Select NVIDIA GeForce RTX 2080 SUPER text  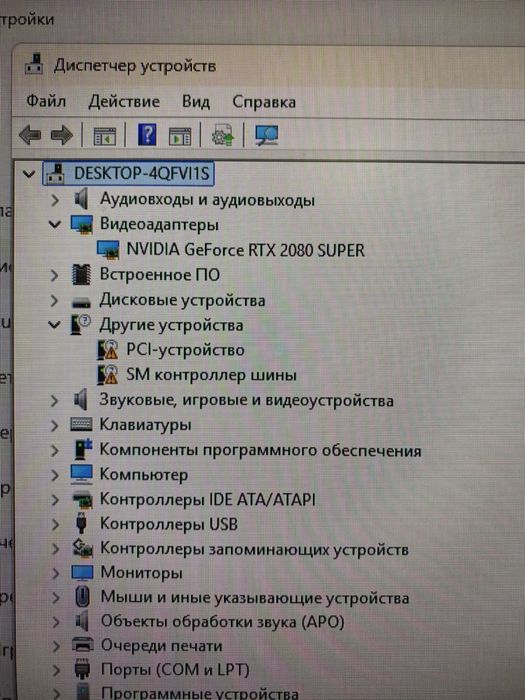coord(246,250)
